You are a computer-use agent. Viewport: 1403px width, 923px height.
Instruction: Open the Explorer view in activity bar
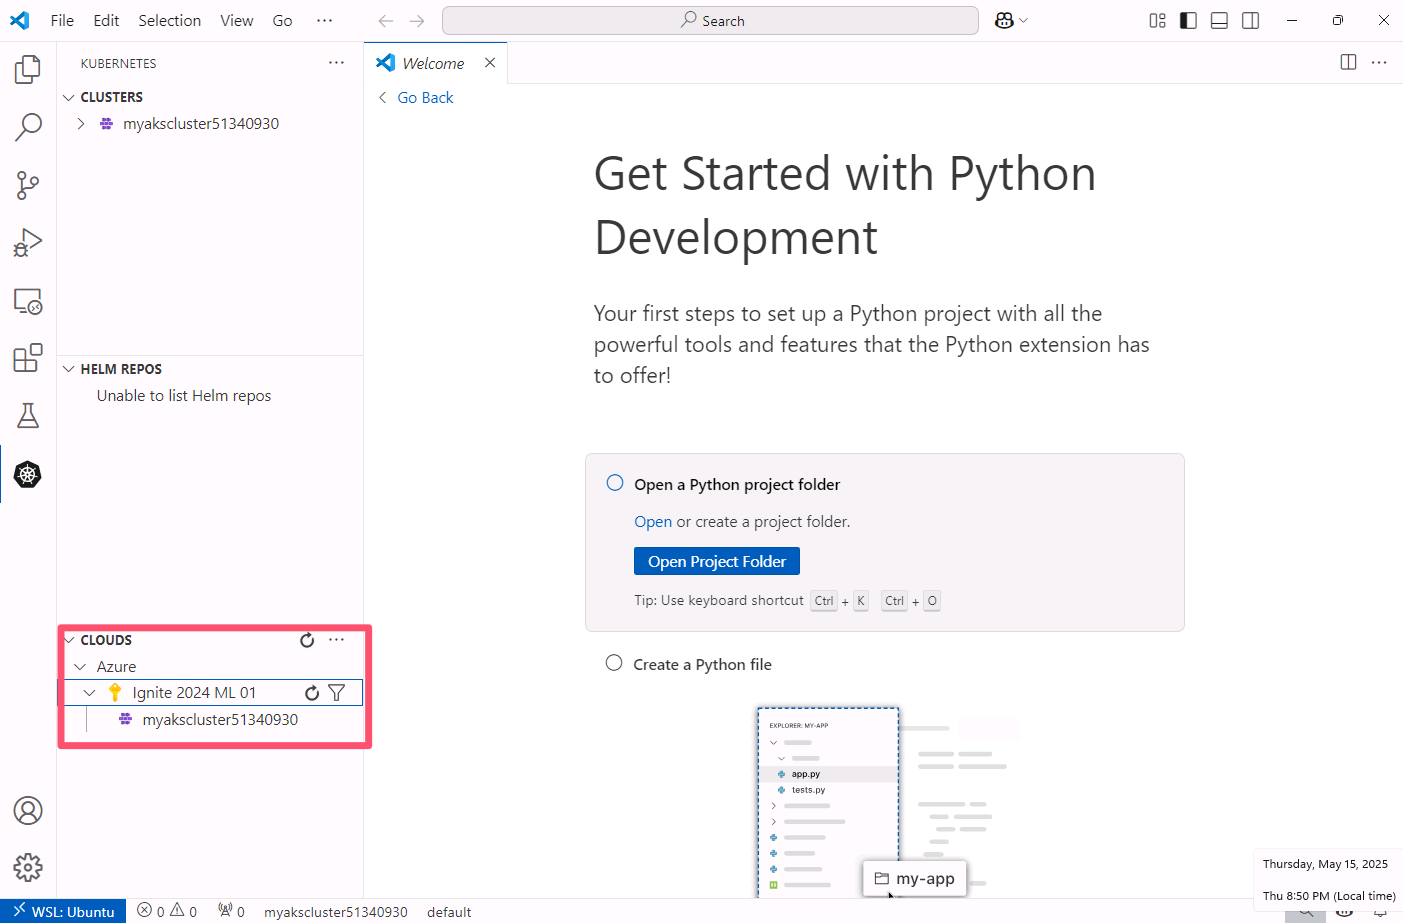(28, 69)
